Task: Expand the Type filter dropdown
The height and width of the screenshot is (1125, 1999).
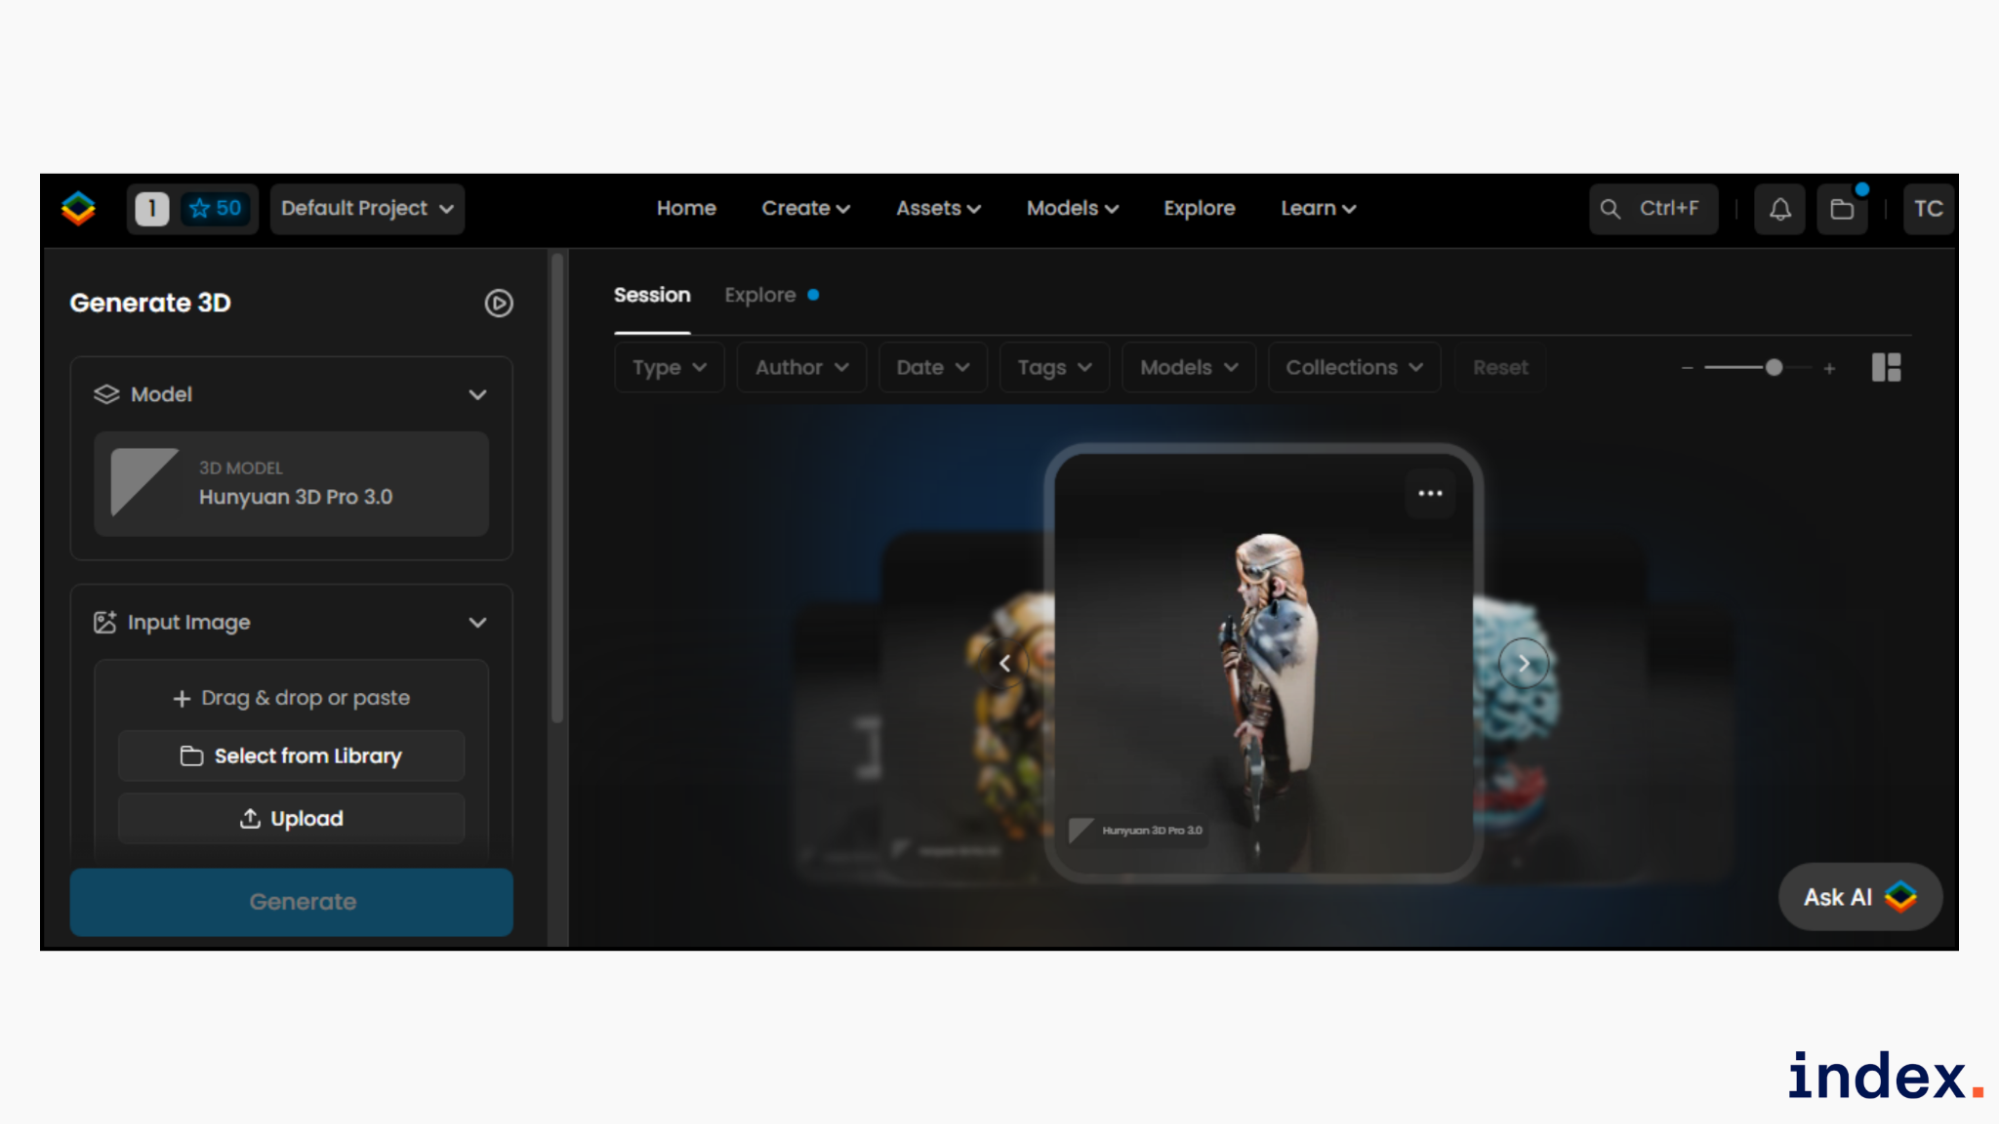Action: coord(668,368)
